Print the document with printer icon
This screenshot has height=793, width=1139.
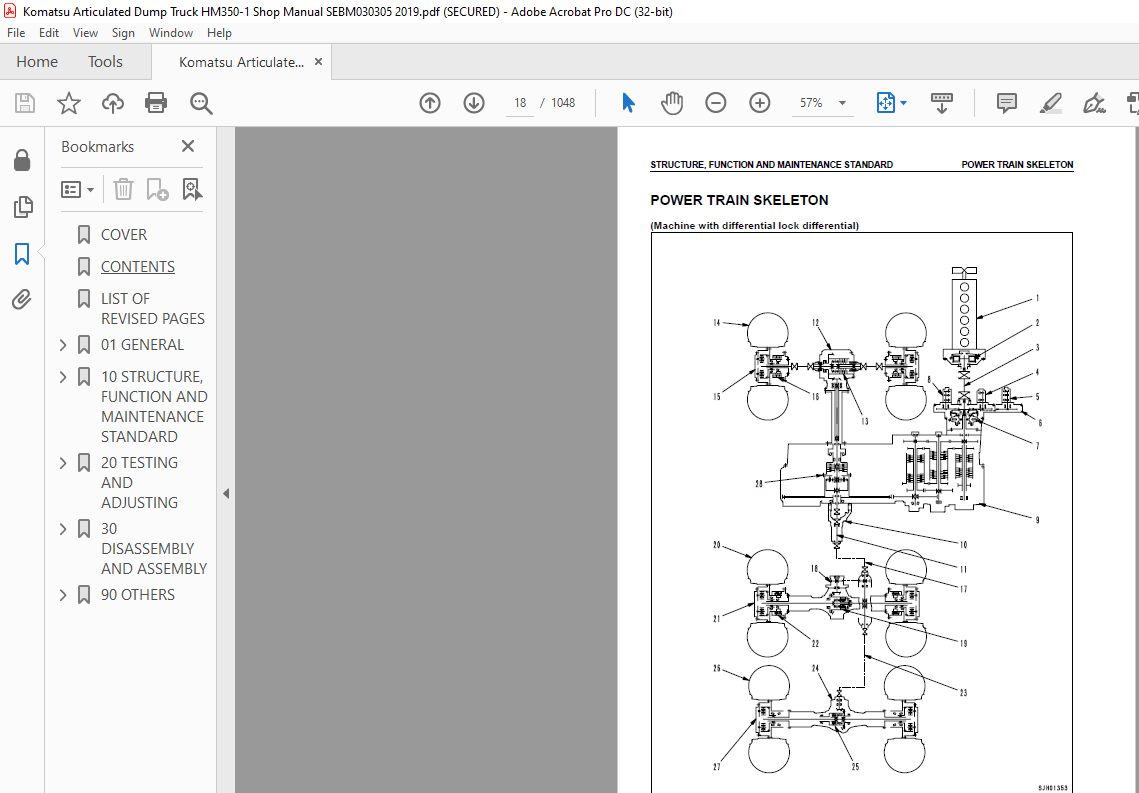[x=156, y=103]
